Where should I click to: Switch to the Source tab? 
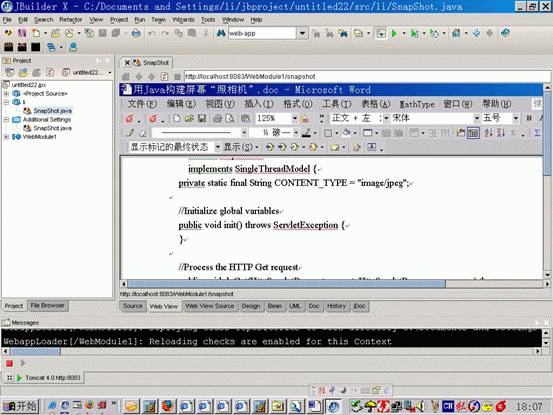133,306
